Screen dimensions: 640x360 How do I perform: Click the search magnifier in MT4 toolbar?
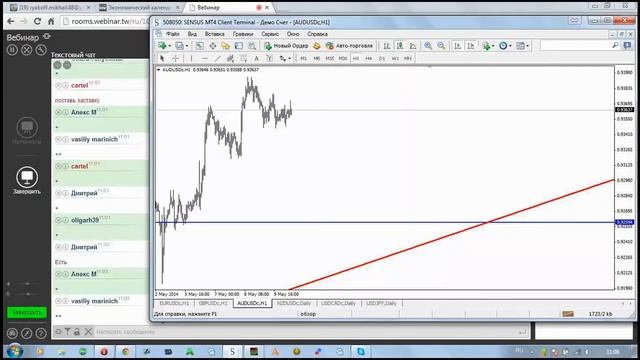point(615,45)
